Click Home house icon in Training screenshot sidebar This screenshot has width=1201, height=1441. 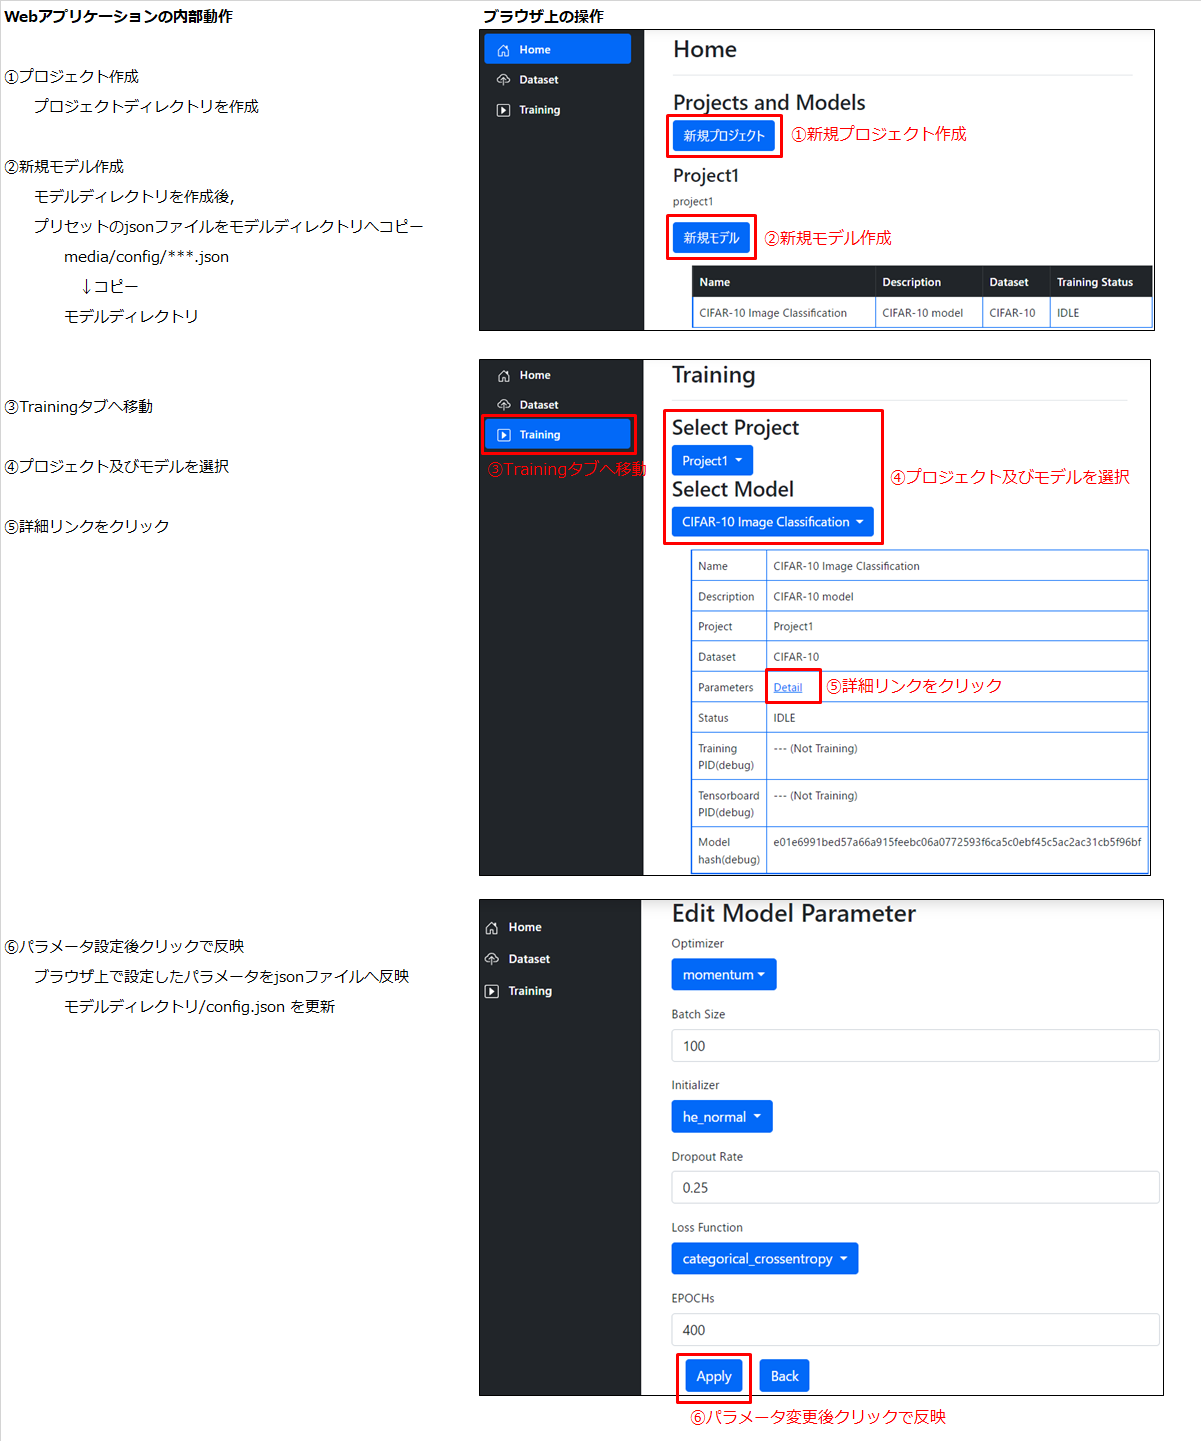tap(504, 376)
